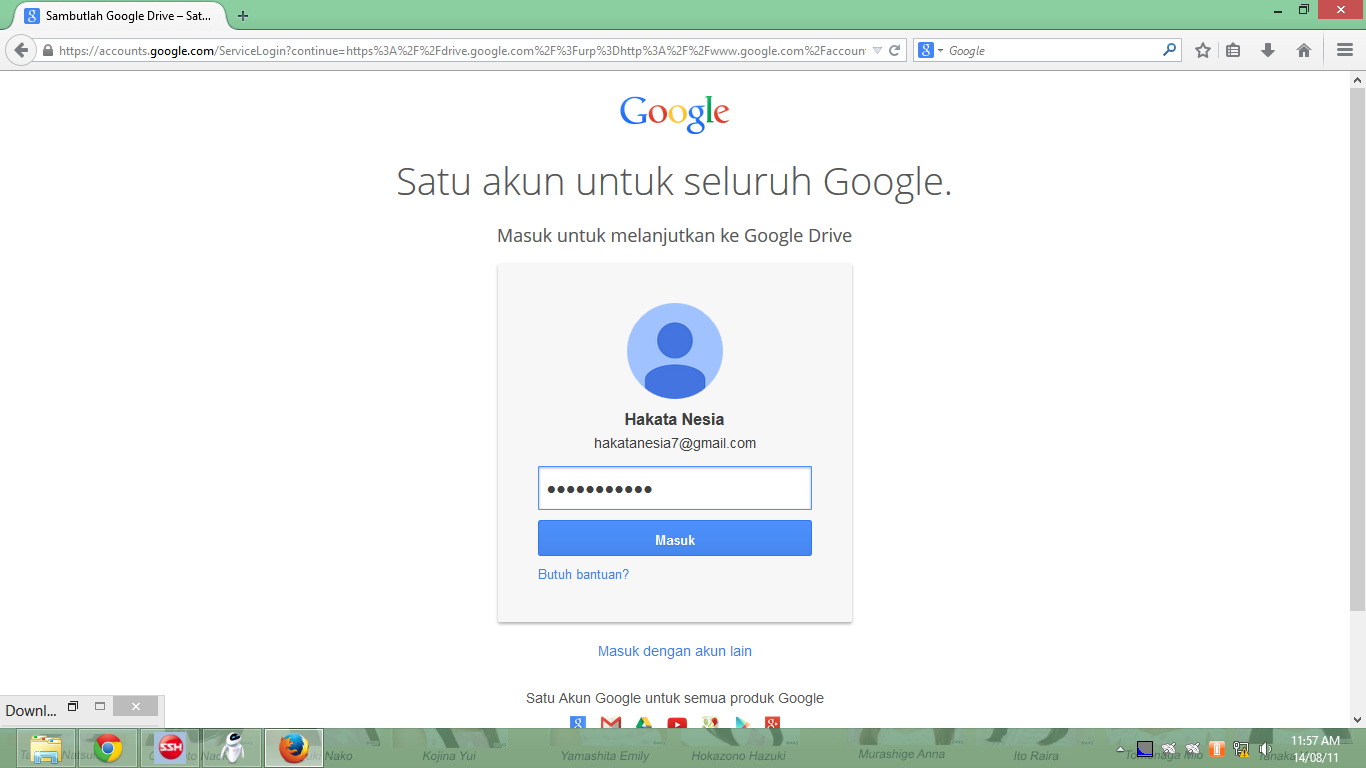Open File Explorer from the taskbar
Viewport: 1366px width, 768px height.
pos(46,748)
